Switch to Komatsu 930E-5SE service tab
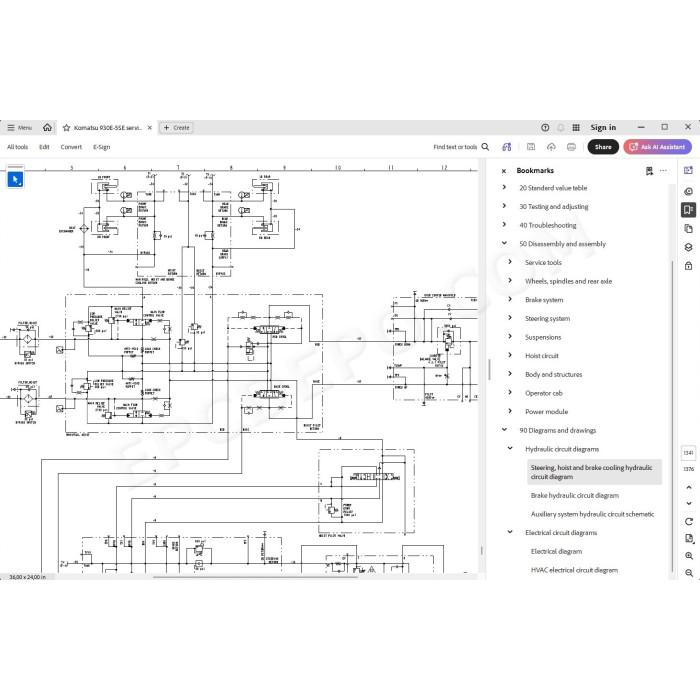Screen dimensions: 700x700 107,128
